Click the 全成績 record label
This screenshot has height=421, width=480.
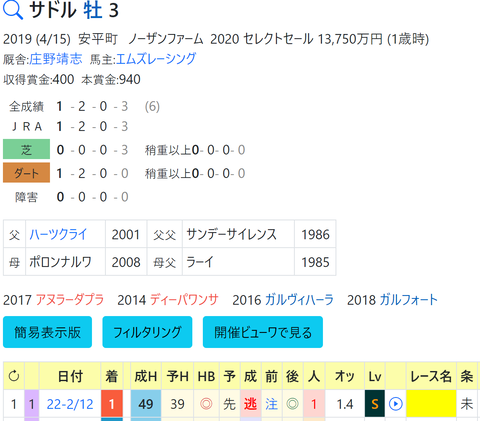pyautogui.click(x=26, y=106)
